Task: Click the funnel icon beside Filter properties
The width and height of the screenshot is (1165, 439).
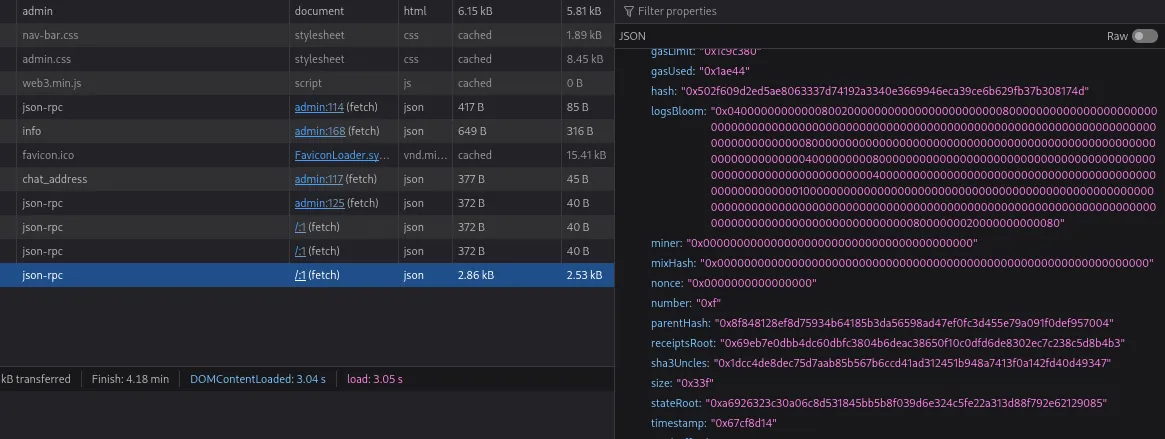Action: click(629, 11)
